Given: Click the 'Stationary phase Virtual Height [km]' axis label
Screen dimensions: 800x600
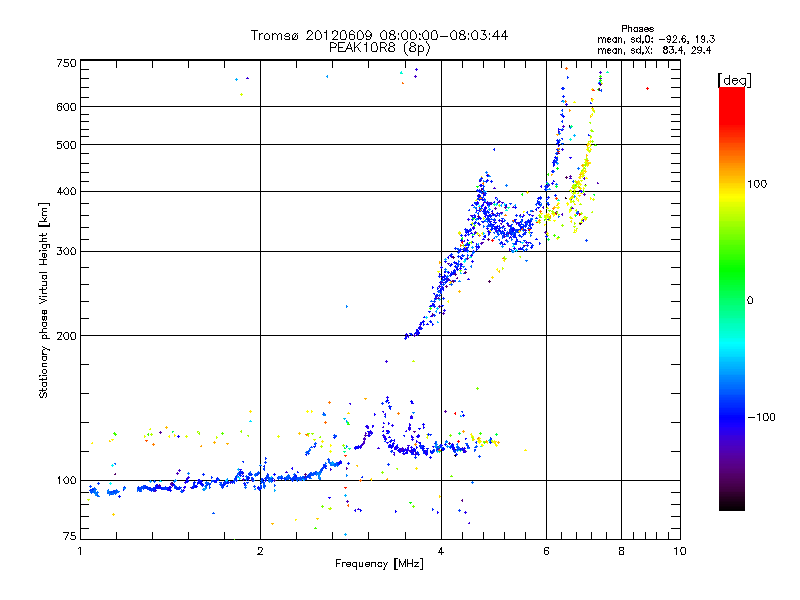Looking at the screenshot, I should (x=44, y=301).
